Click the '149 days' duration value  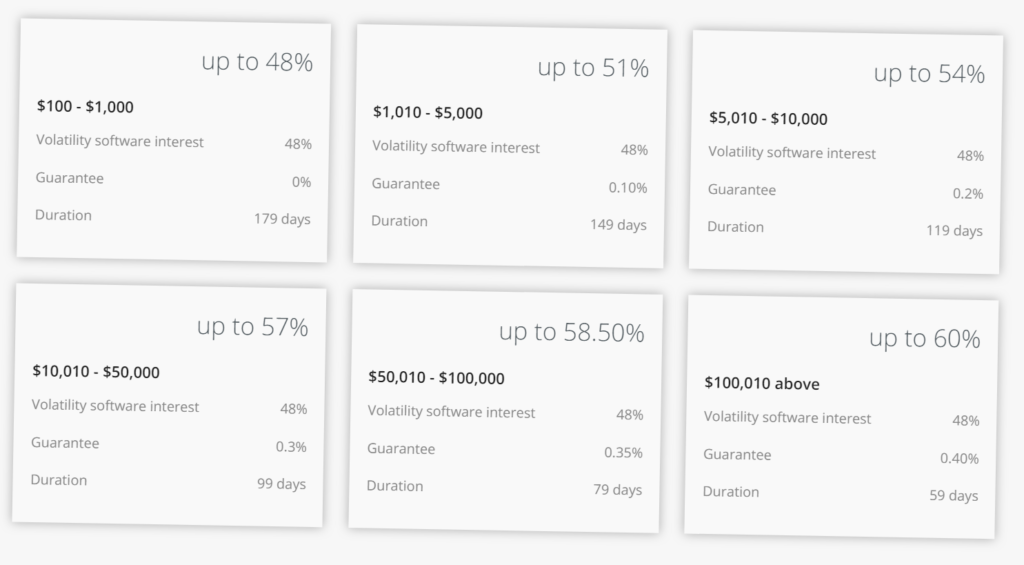(x=618, y=225)
